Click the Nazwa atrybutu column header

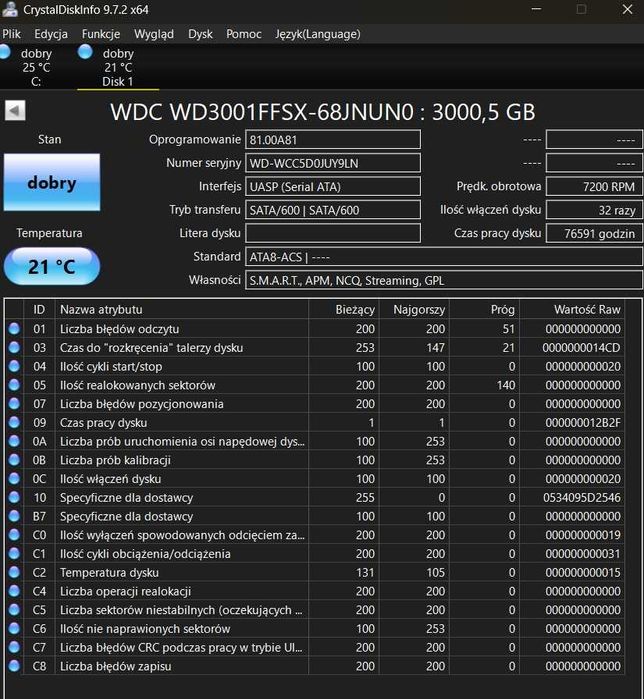[181, 309]
